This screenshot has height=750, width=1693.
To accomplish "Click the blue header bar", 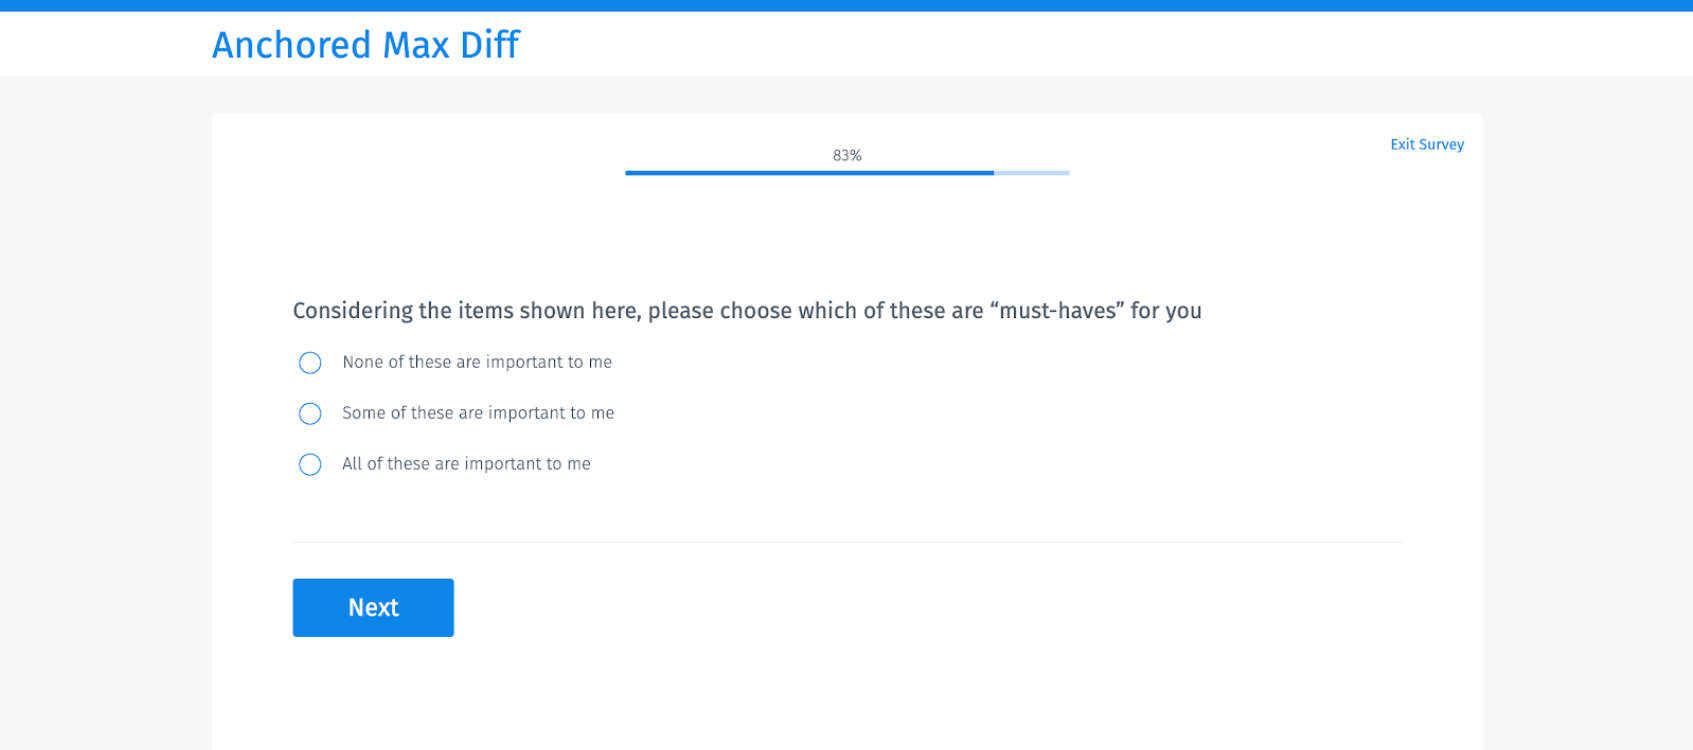I will coord(846,4).
